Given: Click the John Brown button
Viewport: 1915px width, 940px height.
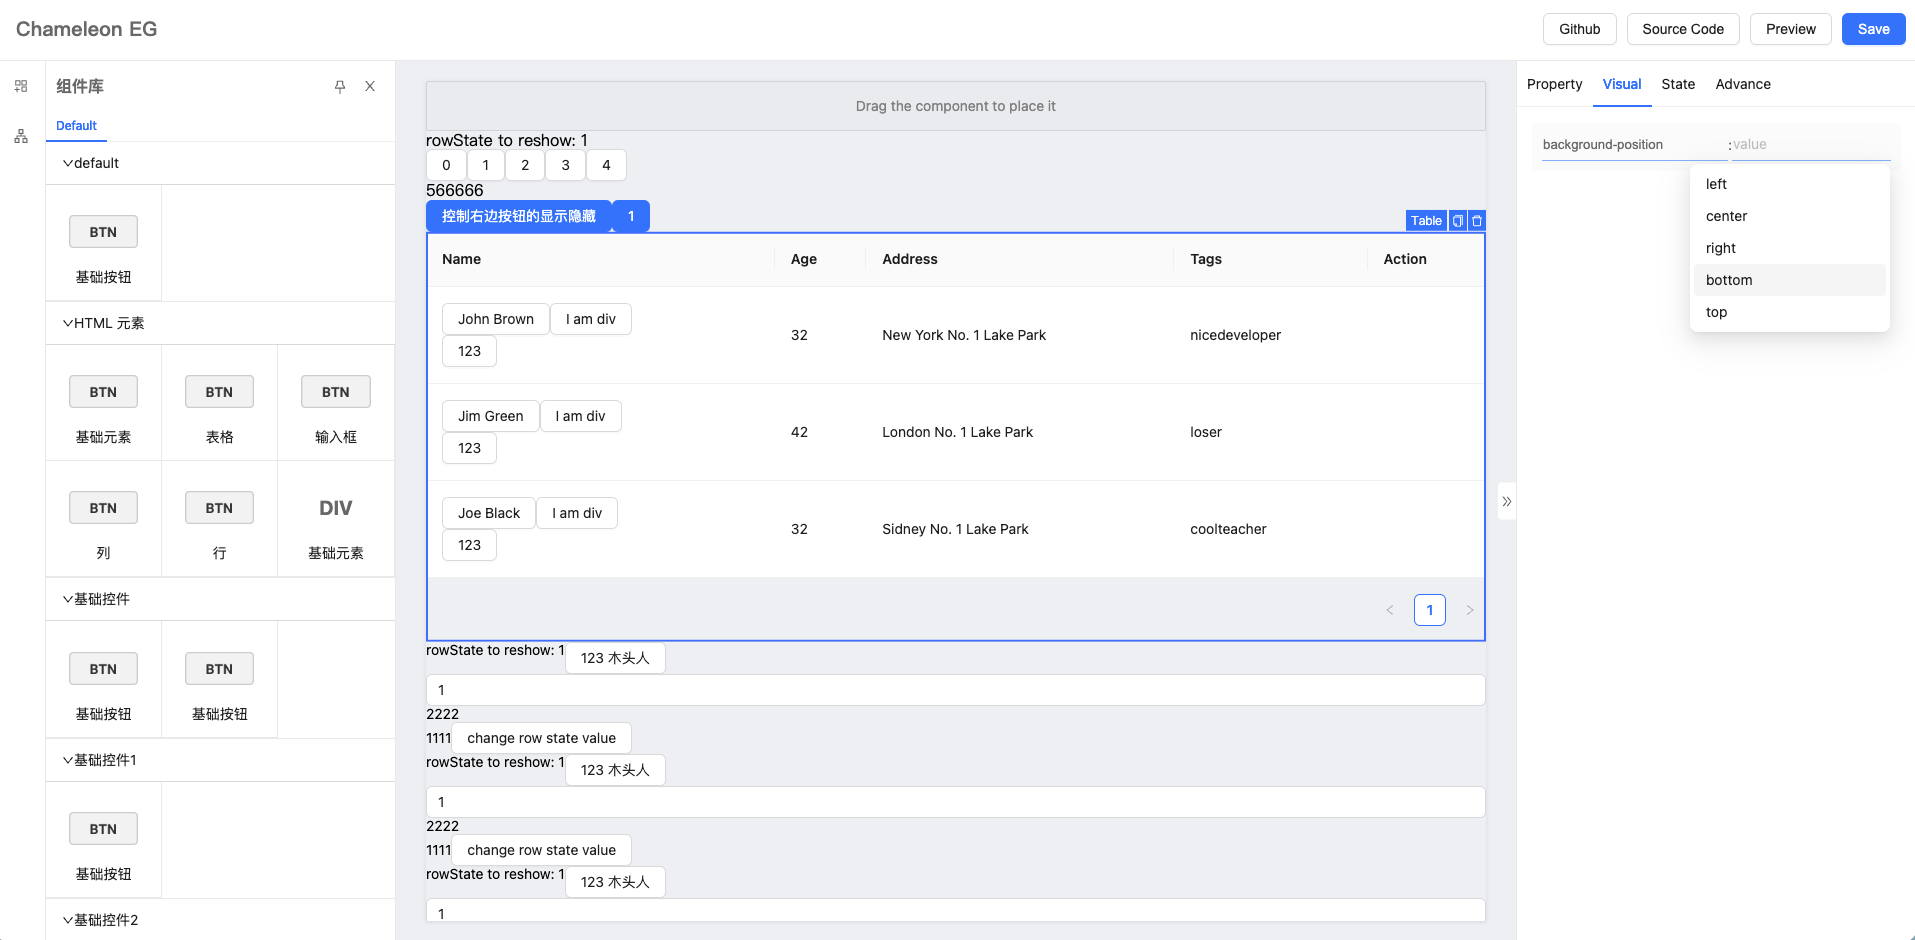Looking at the screenshot, I should pos(496,319).
